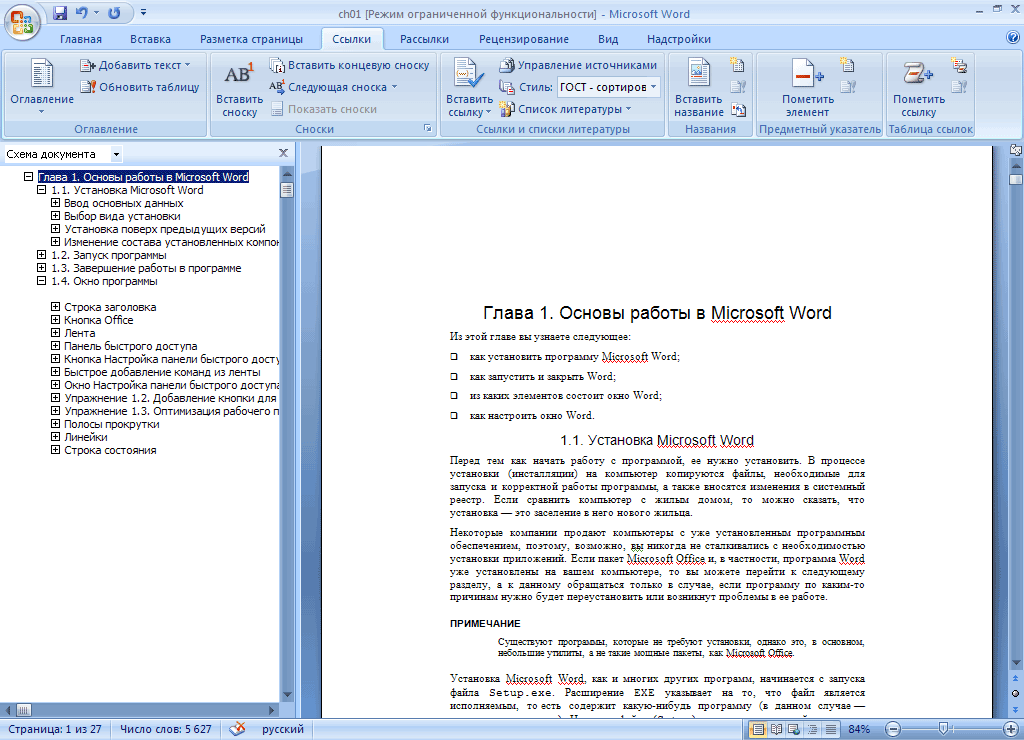Close the Схема документа pane

pyautogui.click(x=283, y=153)
